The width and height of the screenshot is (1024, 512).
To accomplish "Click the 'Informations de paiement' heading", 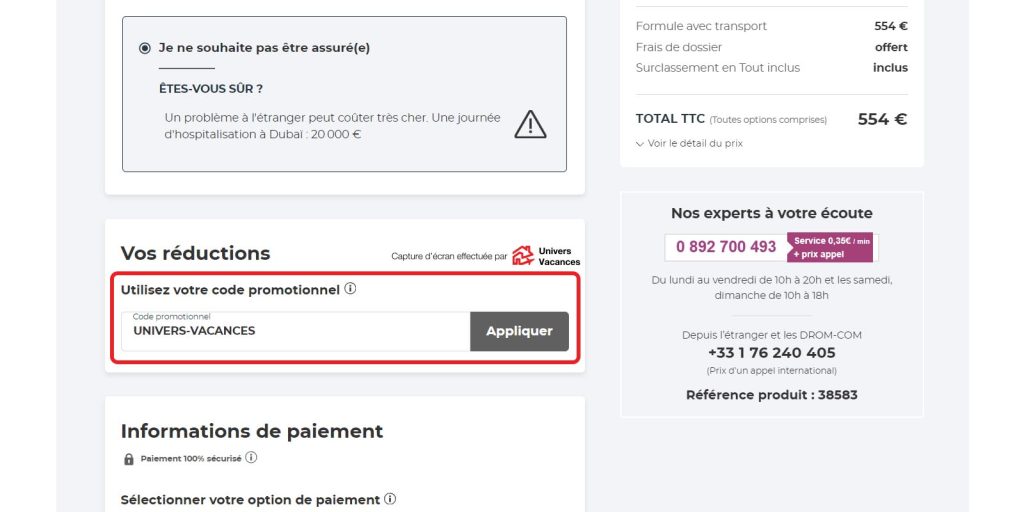I will tap(252, 431).
